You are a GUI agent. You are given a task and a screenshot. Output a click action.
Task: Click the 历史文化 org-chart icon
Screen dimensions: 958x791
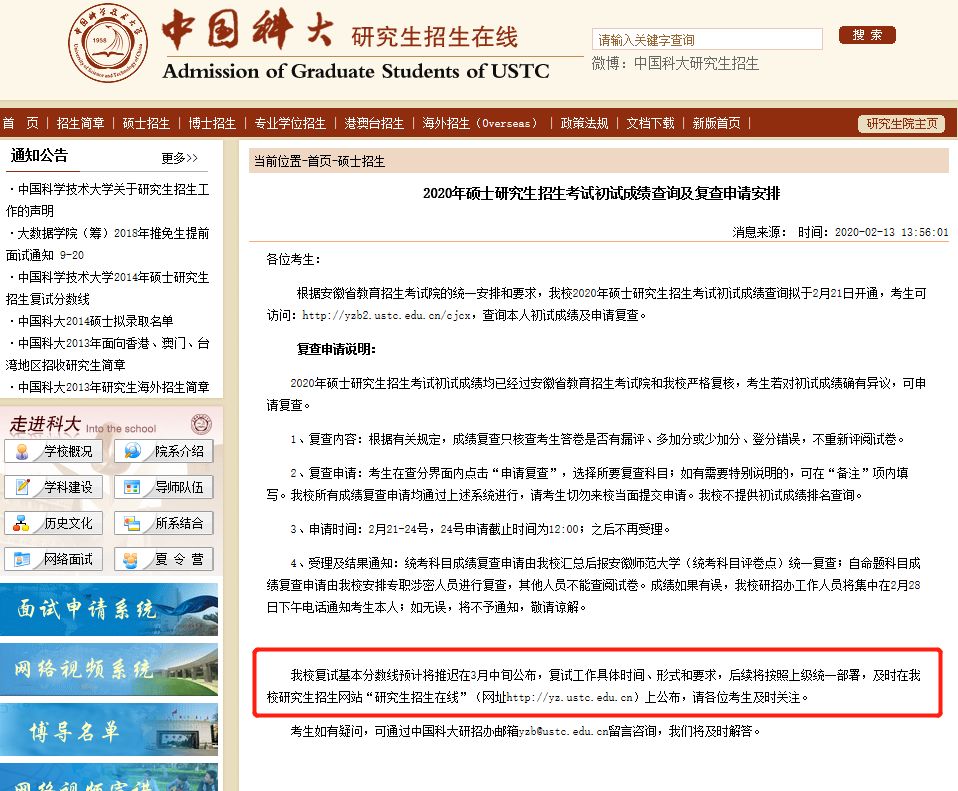[22, 523]
